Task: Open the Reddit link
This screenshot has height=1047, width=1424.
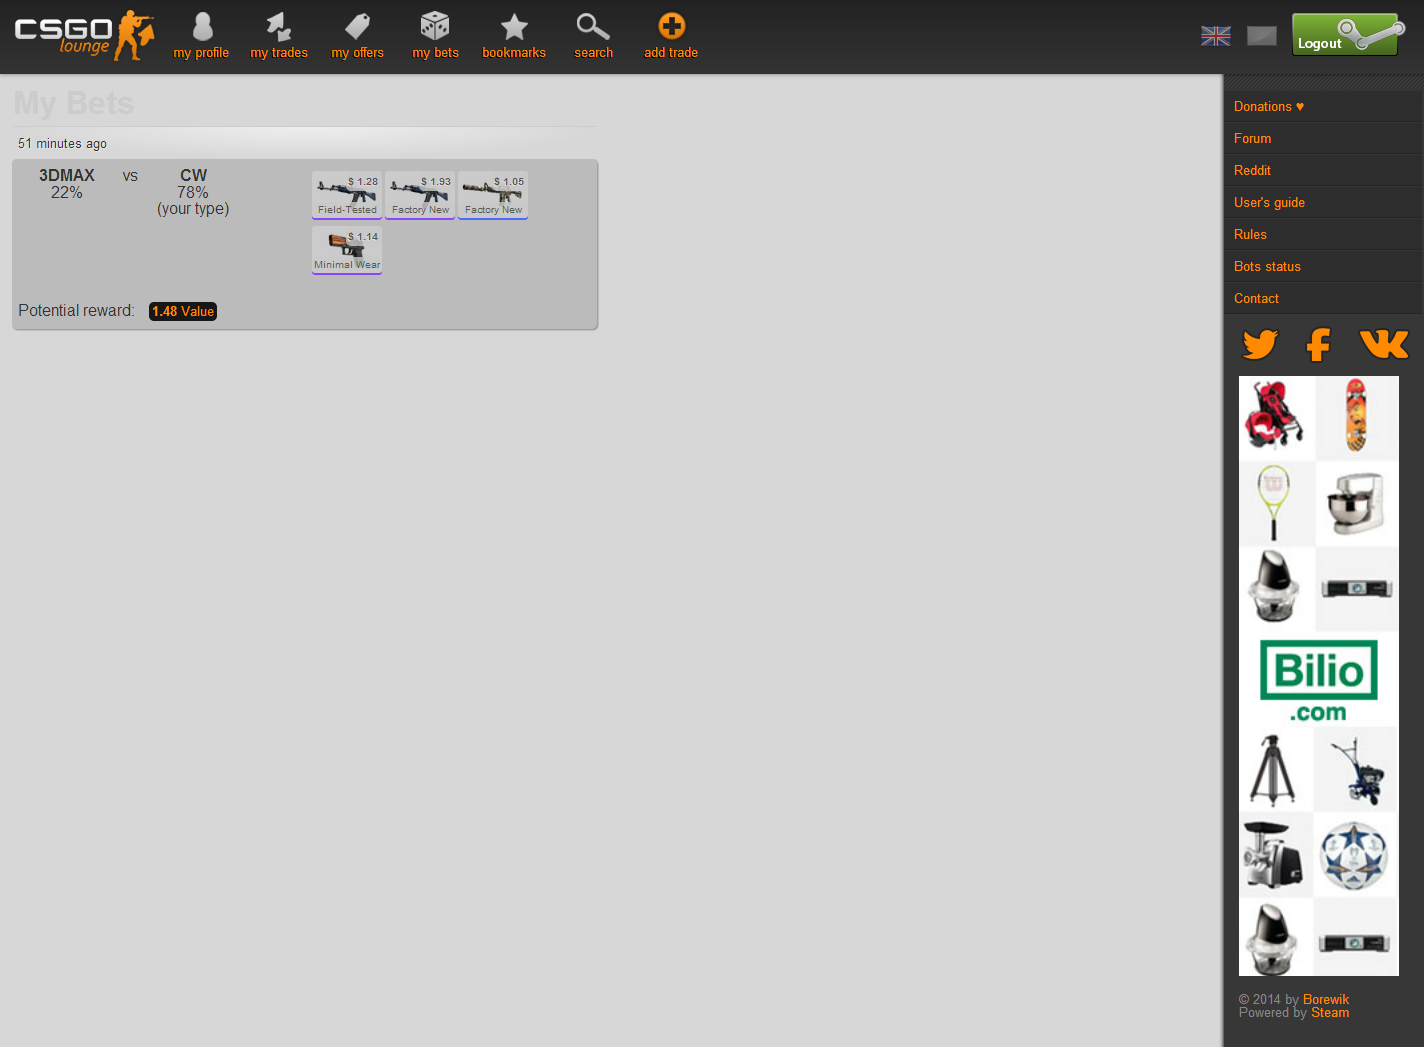Action: pos(1253,170)
